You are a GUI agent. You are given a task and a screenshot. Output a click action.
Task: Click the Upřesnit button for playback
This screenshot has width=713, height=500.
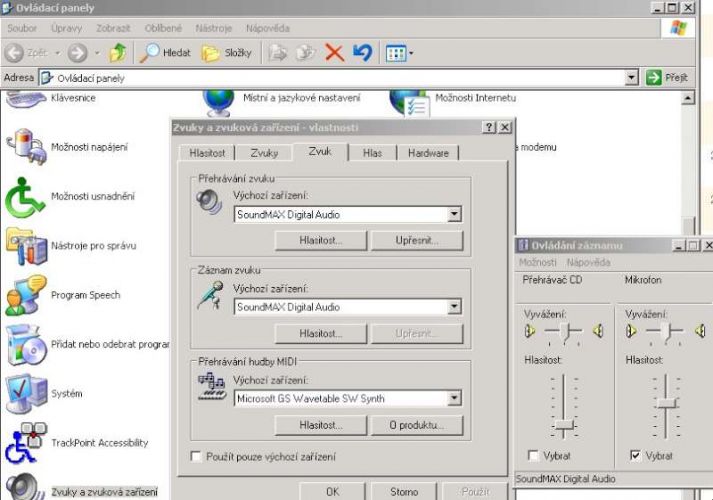pos(417,240)
